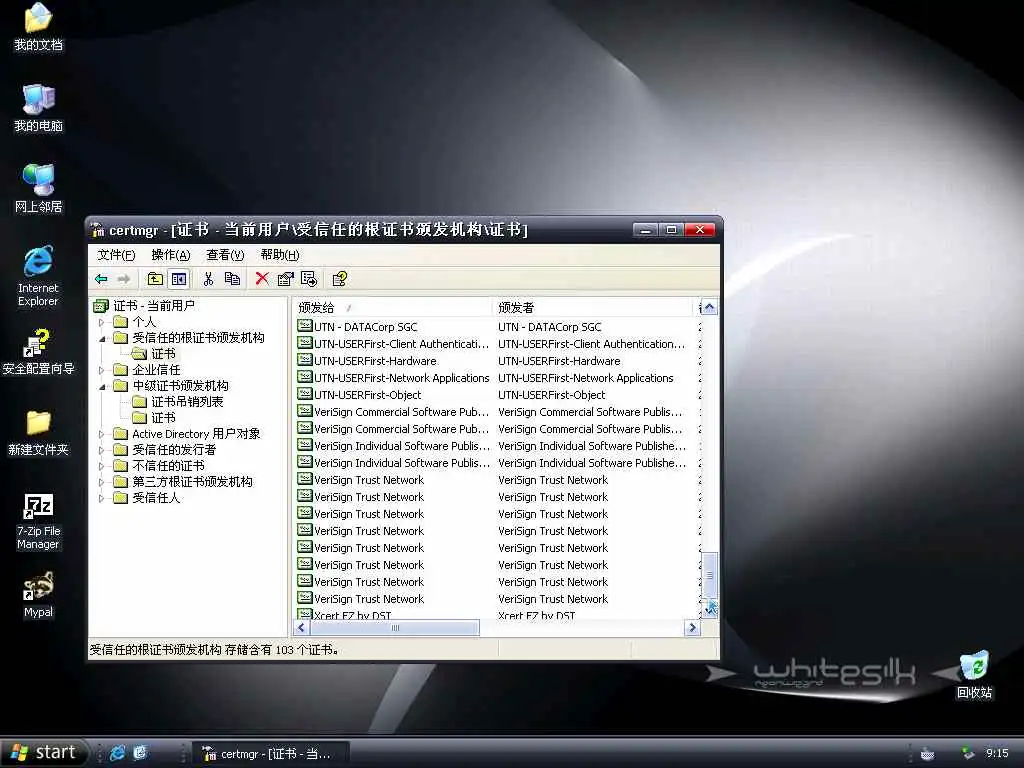Click second quick launch browser icon
1024x768 pixels.
tap(140, 753)
